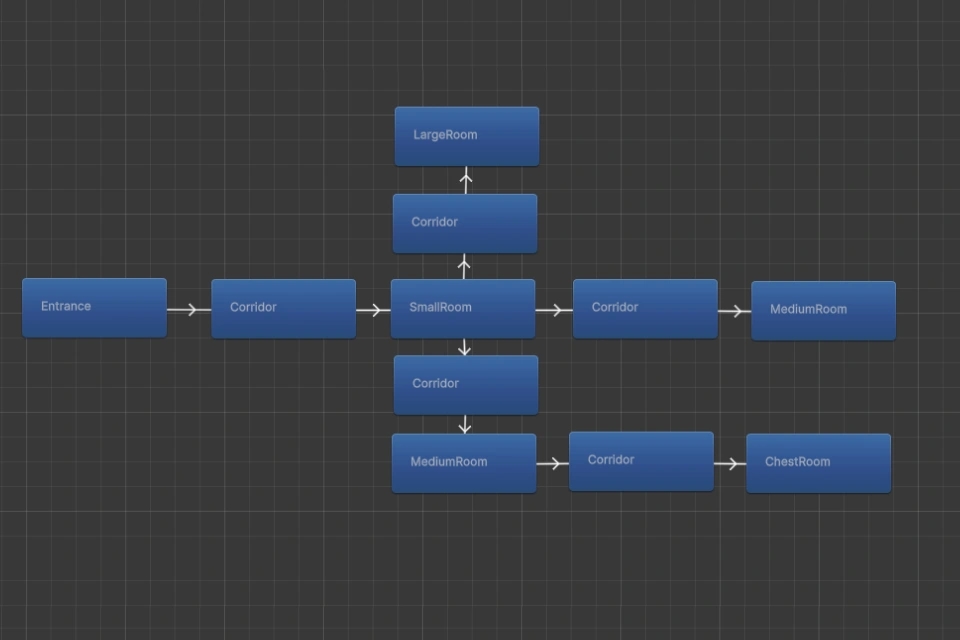Select the ChestRoom node

pos(818,463)
